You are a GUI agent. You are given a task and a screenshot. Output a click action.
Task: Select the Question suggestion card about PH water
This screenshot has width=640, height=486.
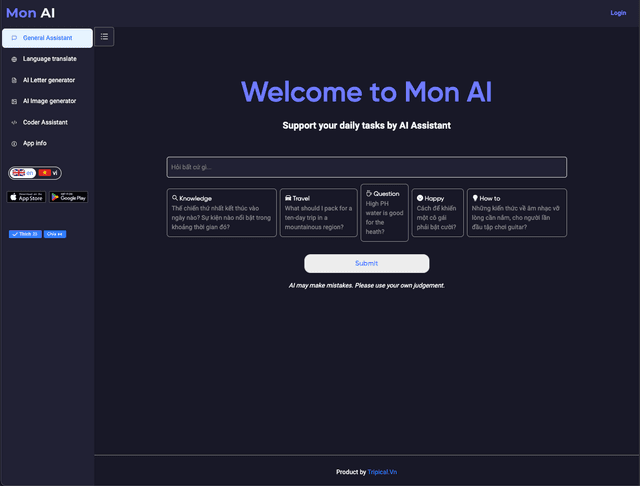click(x=384, y=213)
